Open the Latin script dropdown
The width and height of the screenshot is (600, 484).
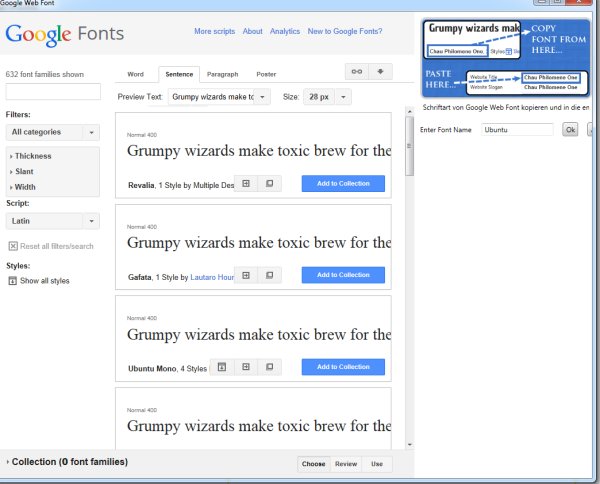pyautogui.click(x=53, y=221)
